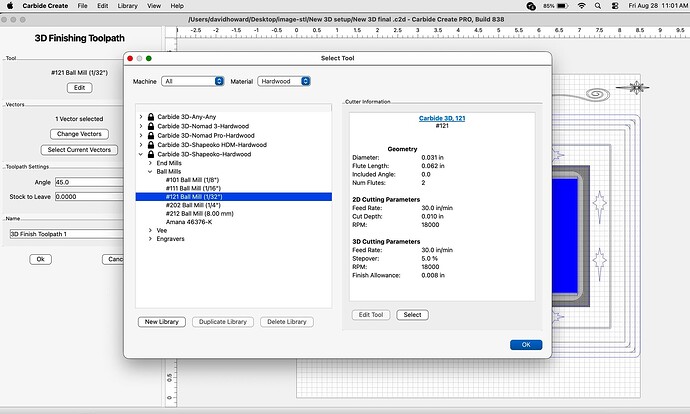The image size is (690, 414).
Task: Open the Apple menu
Action: (x=10, y=6)
